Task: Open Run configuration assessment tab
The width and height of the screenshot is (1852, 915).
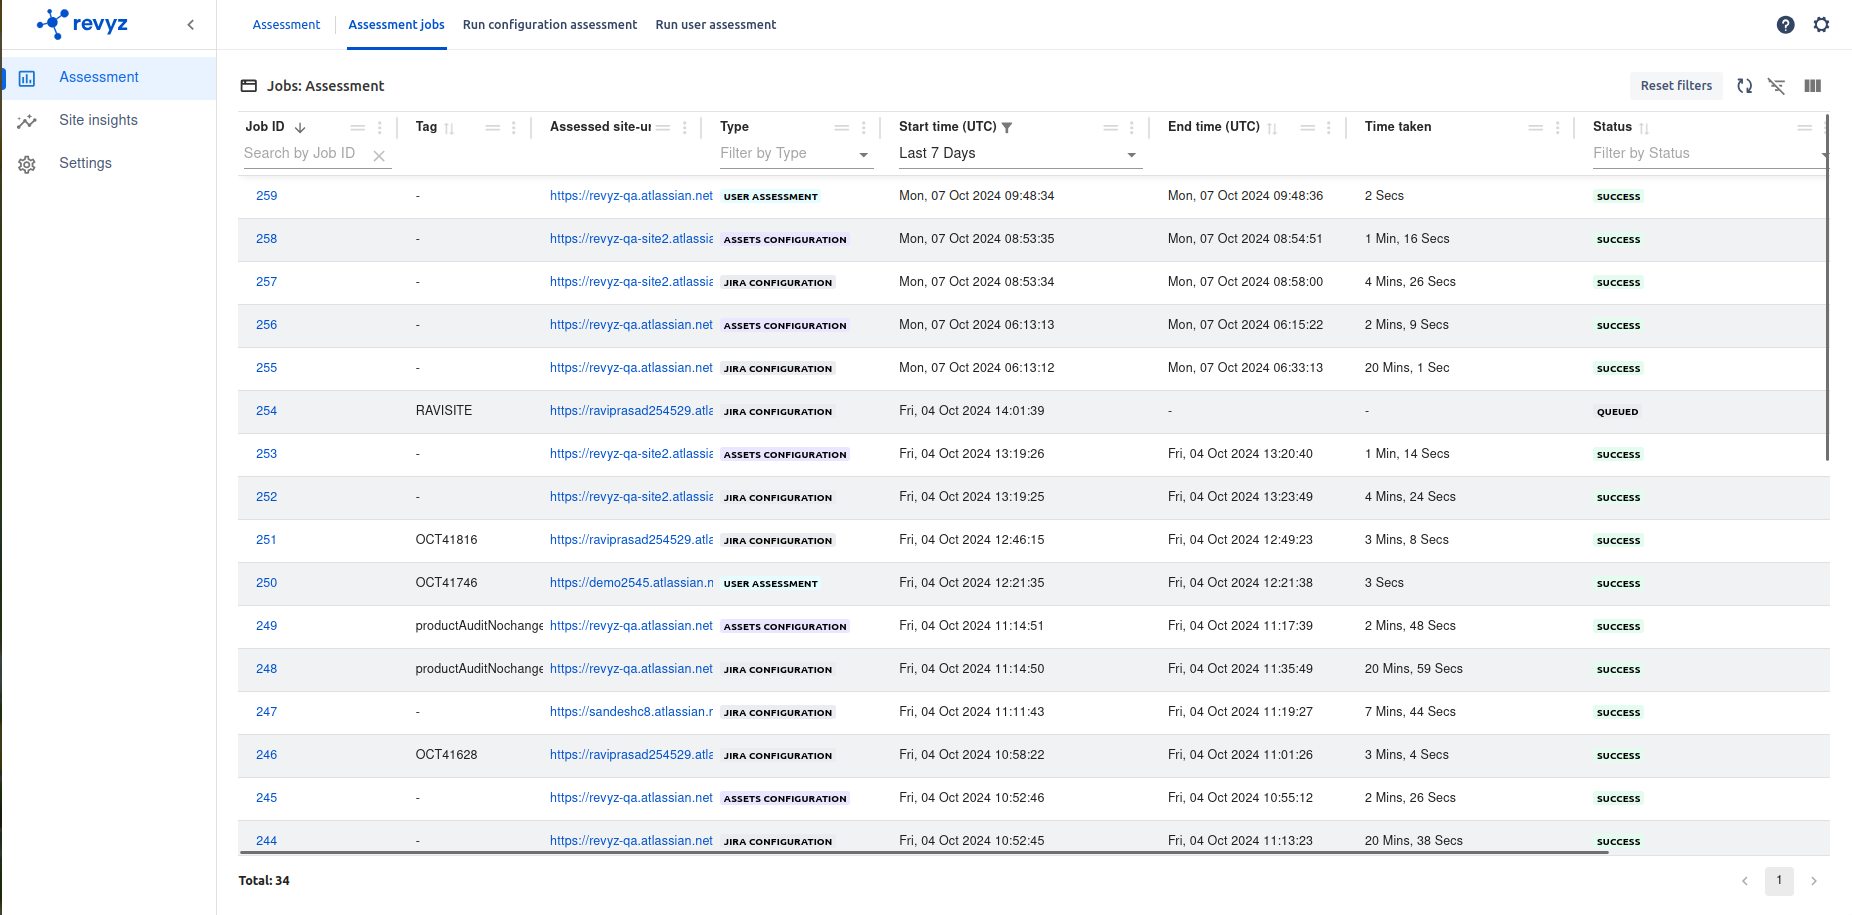Action: (x=550, y=25)
